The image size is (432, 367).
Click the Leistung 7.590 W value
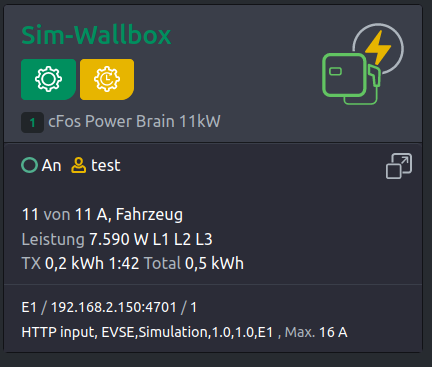click(x=85, y=239)
